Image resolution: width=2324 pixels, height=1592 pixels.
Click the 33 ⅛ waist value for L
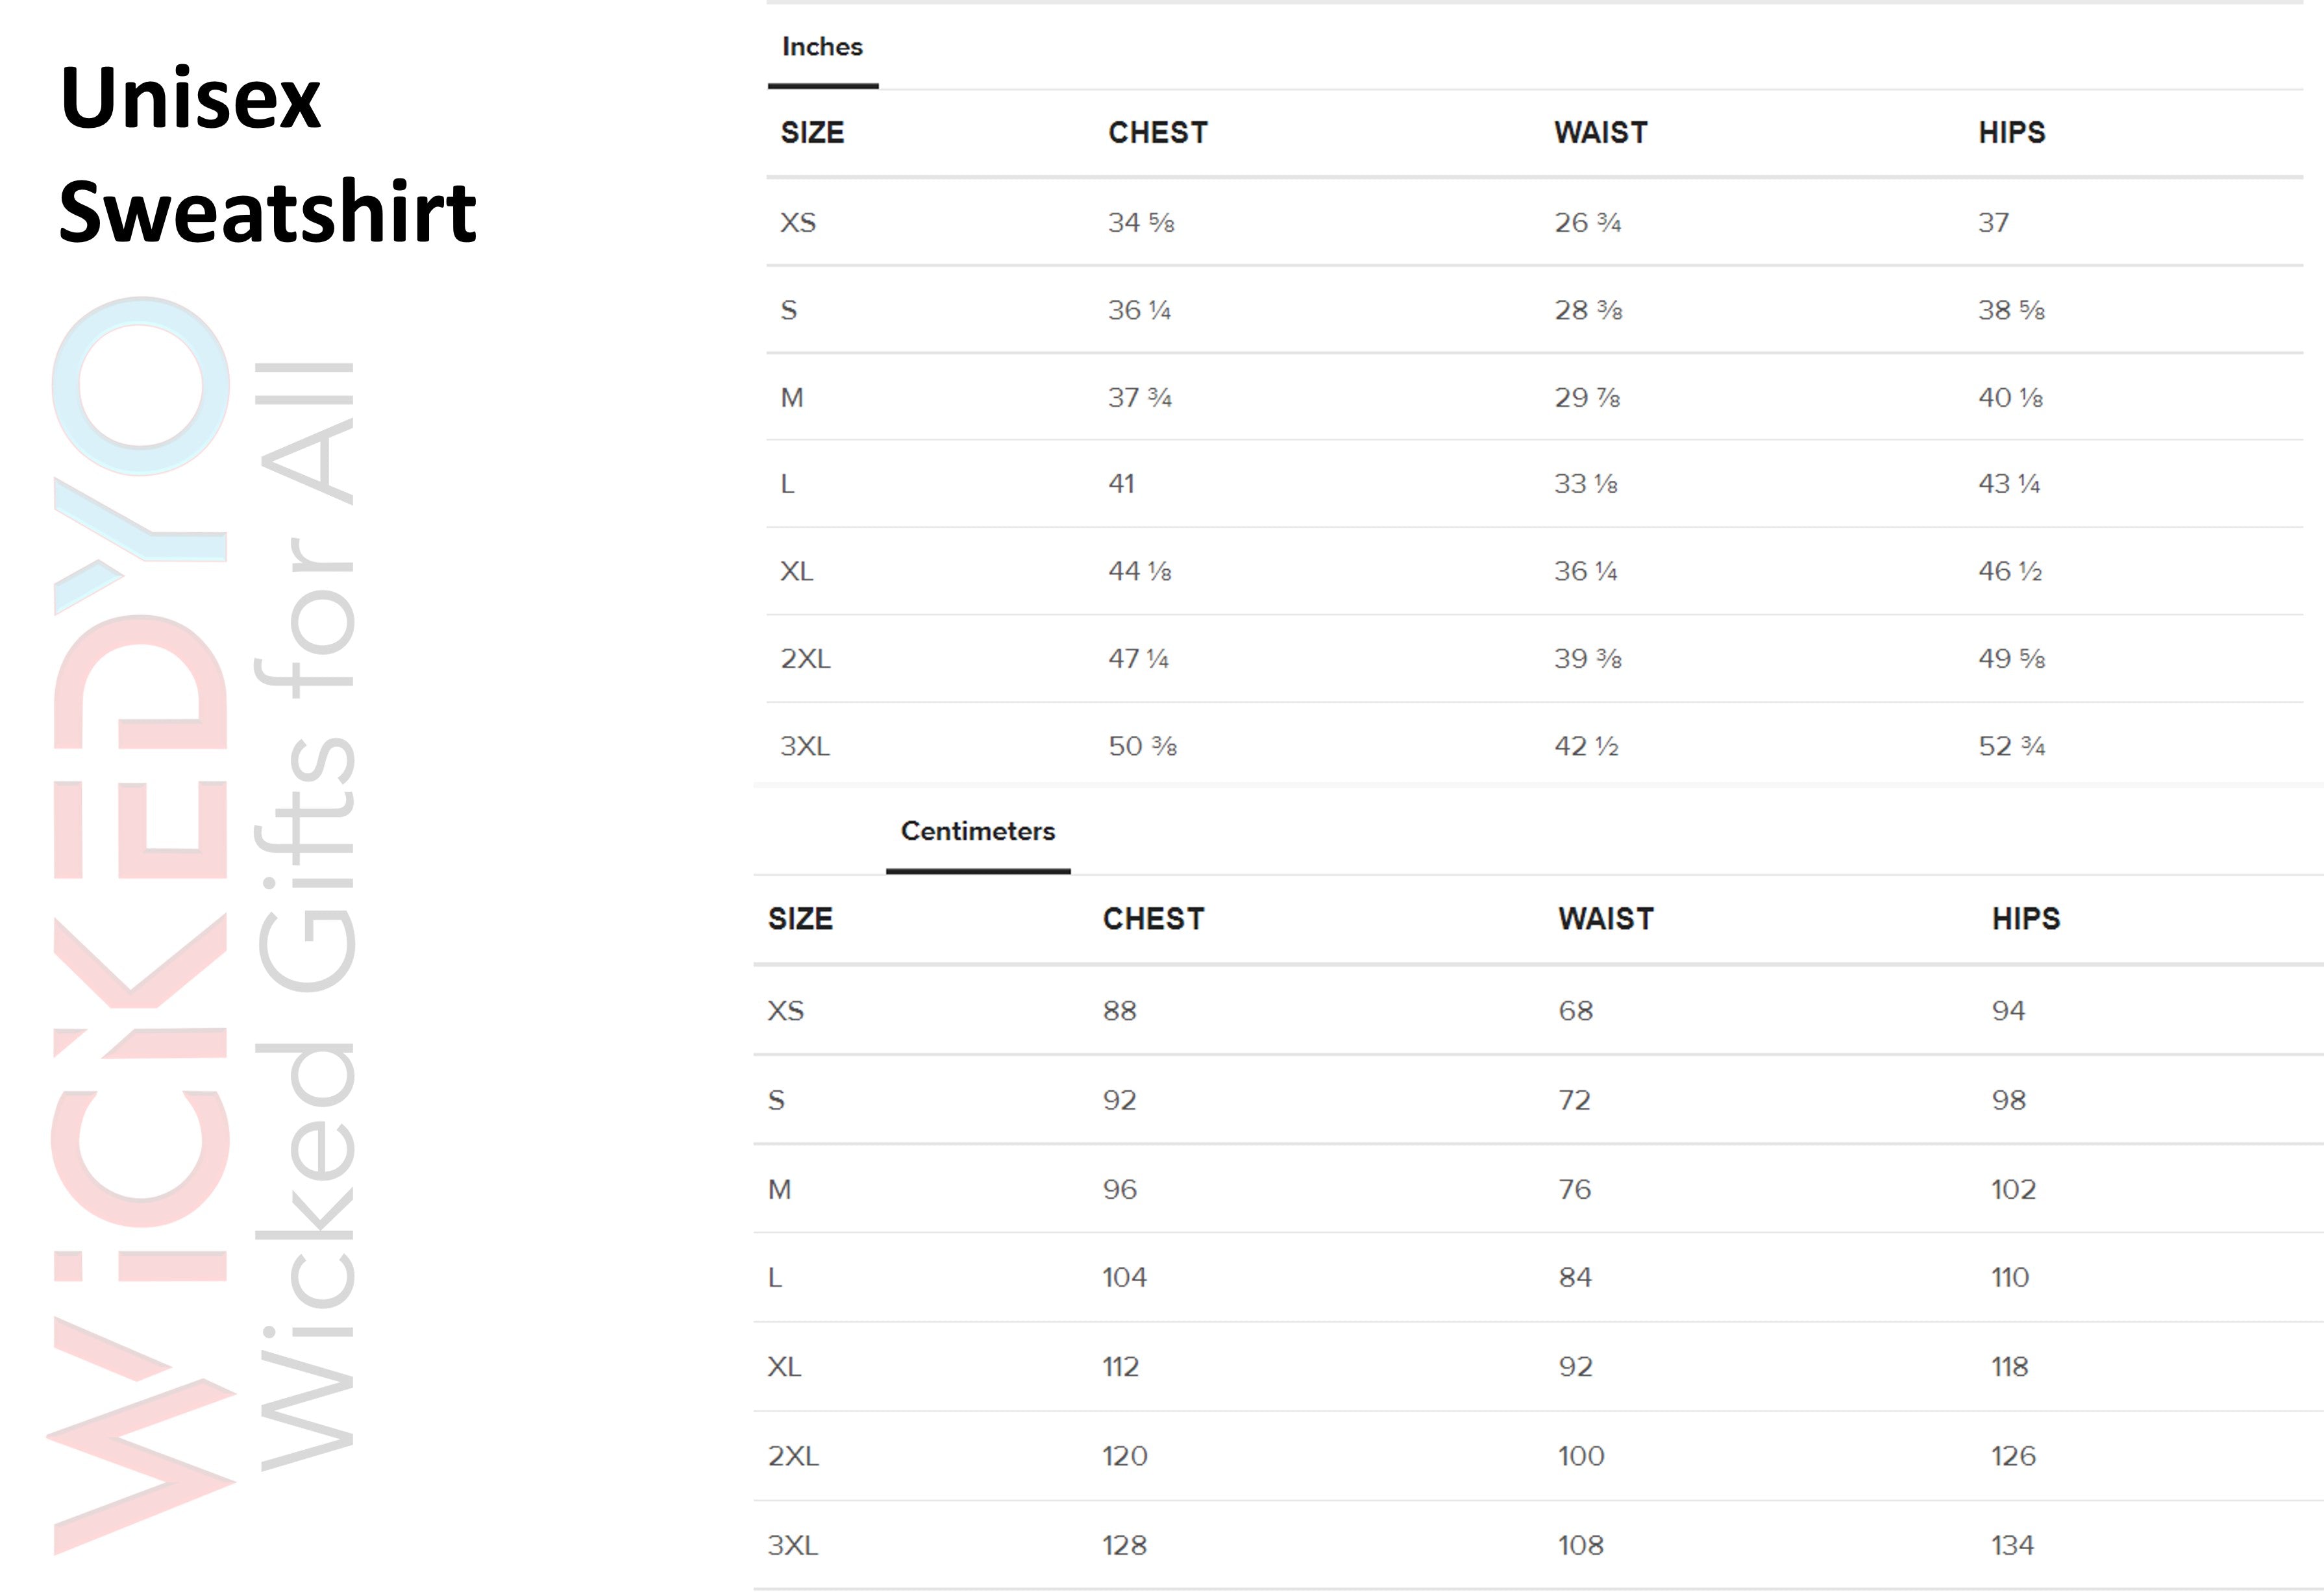point(1585,484)
